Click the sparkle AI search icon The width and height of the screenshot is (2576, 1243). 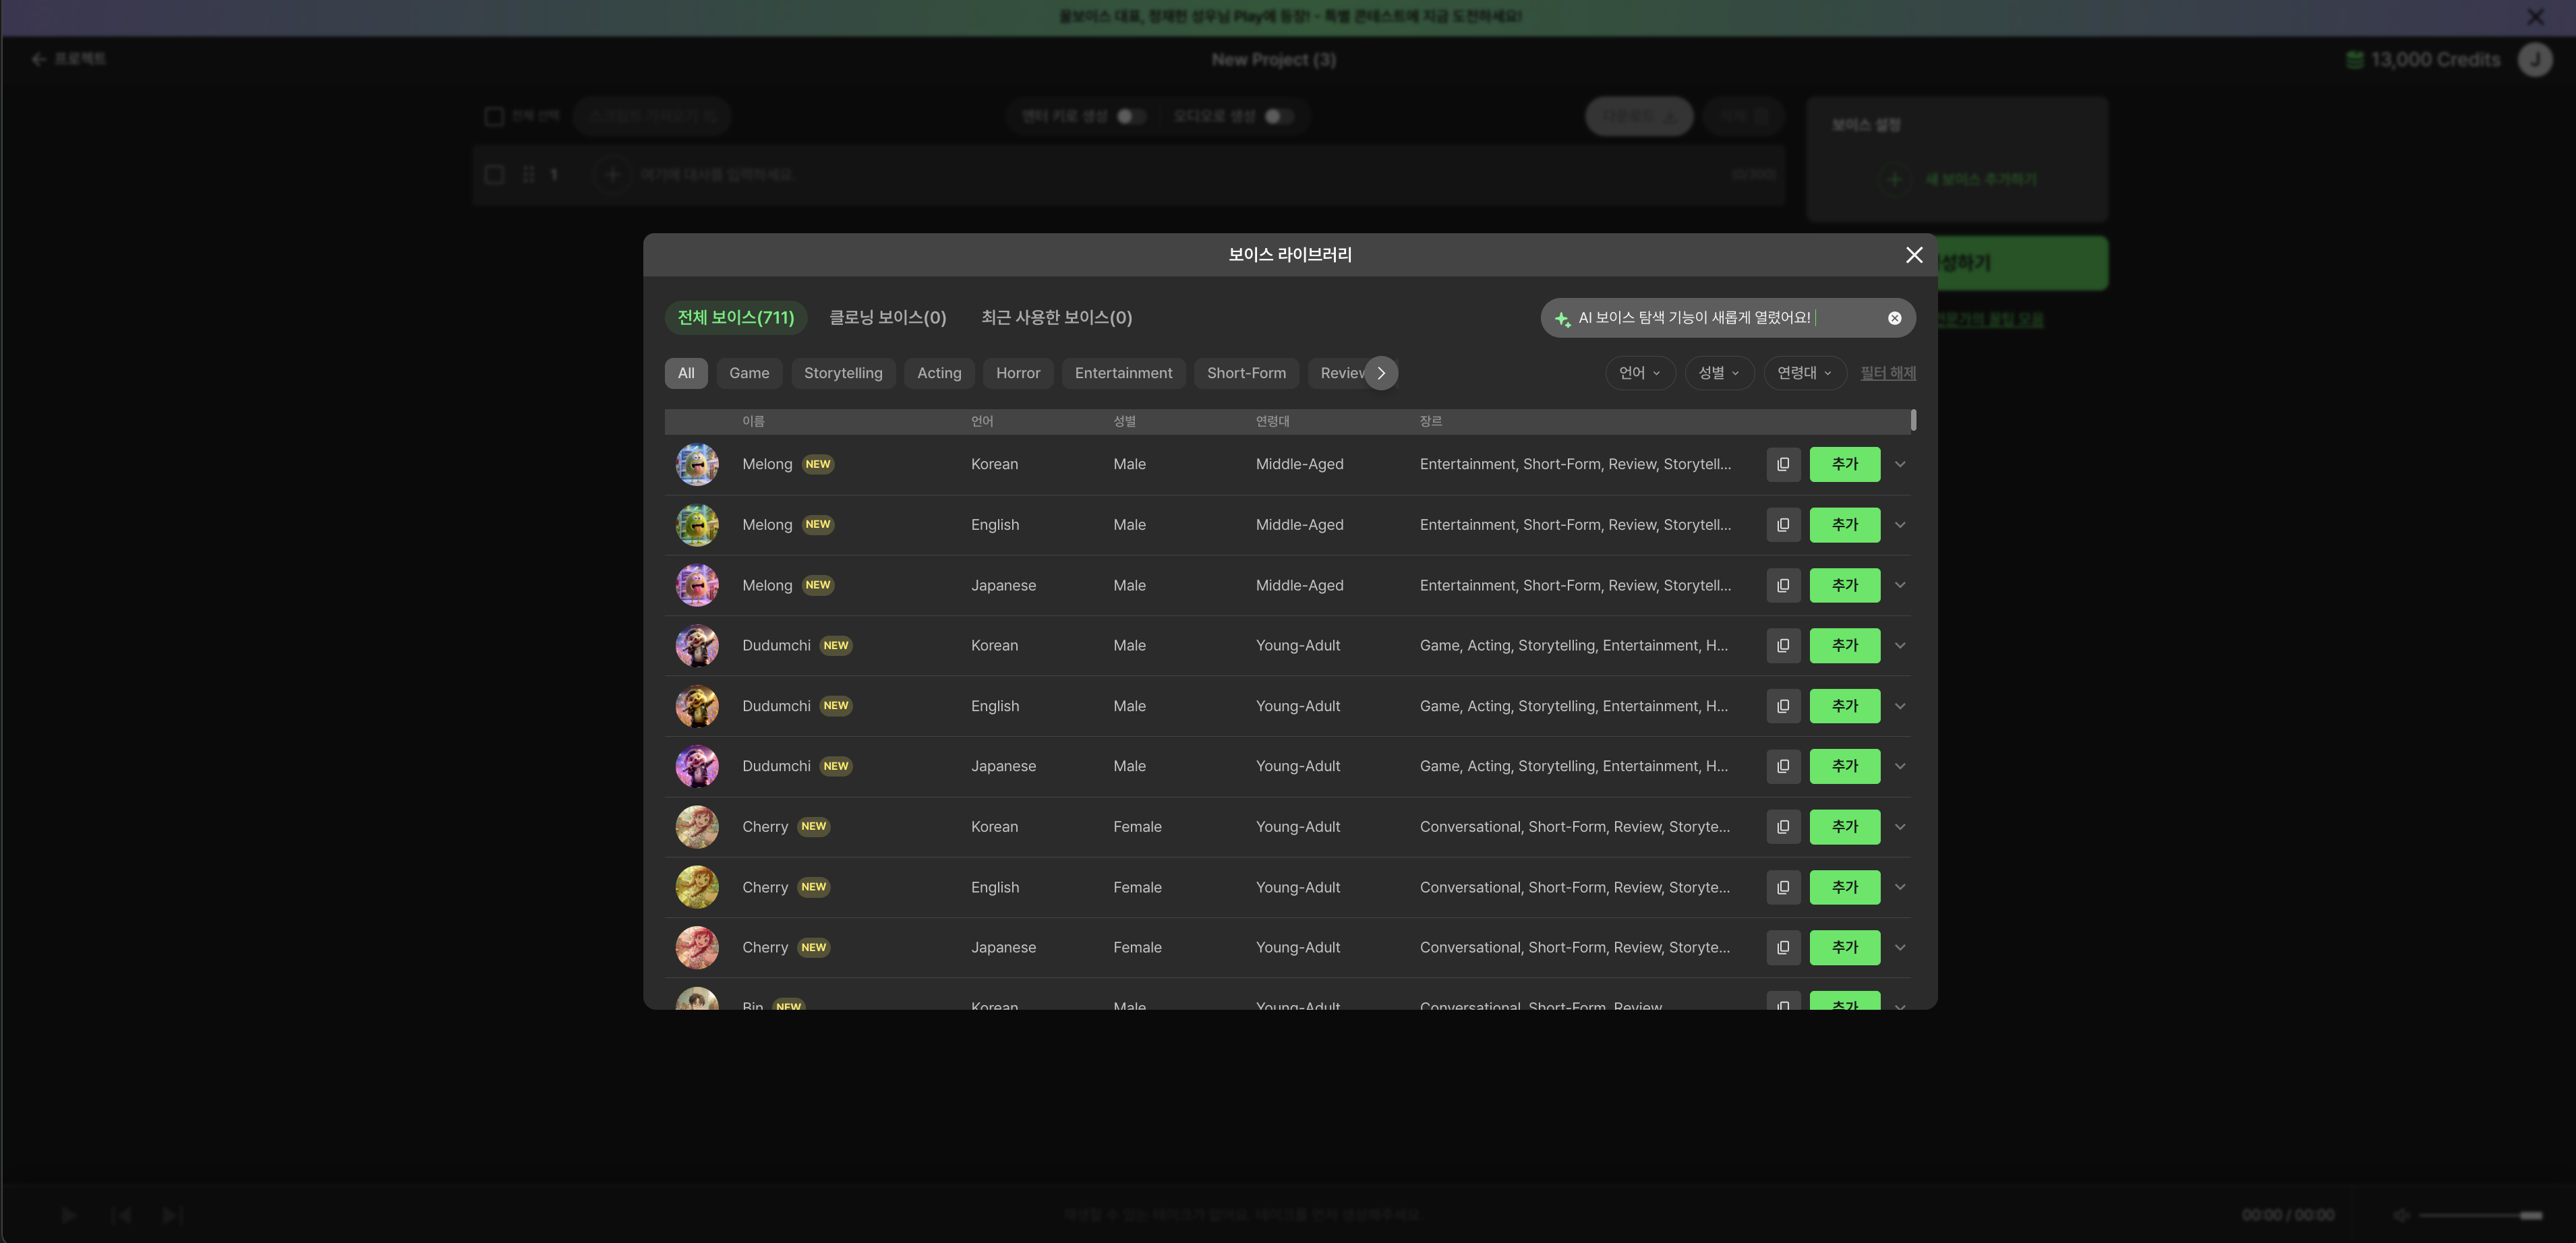(x=1562, y=318)
